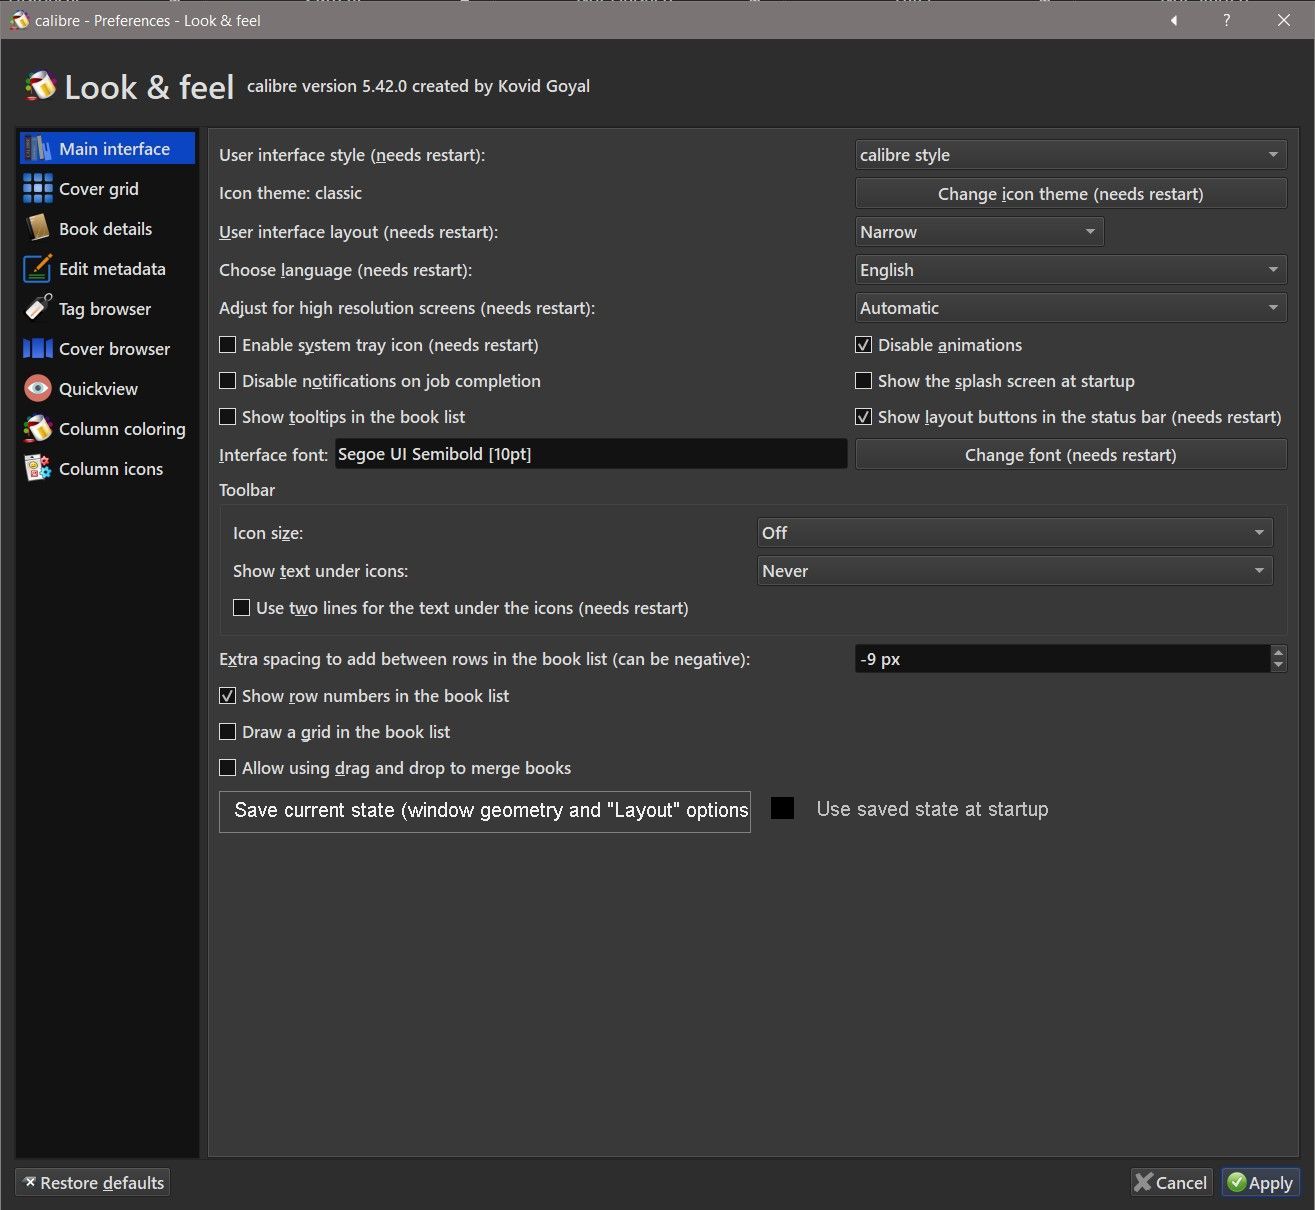Select the Book details book icon

pyautogui.click(x=38, y=229)
